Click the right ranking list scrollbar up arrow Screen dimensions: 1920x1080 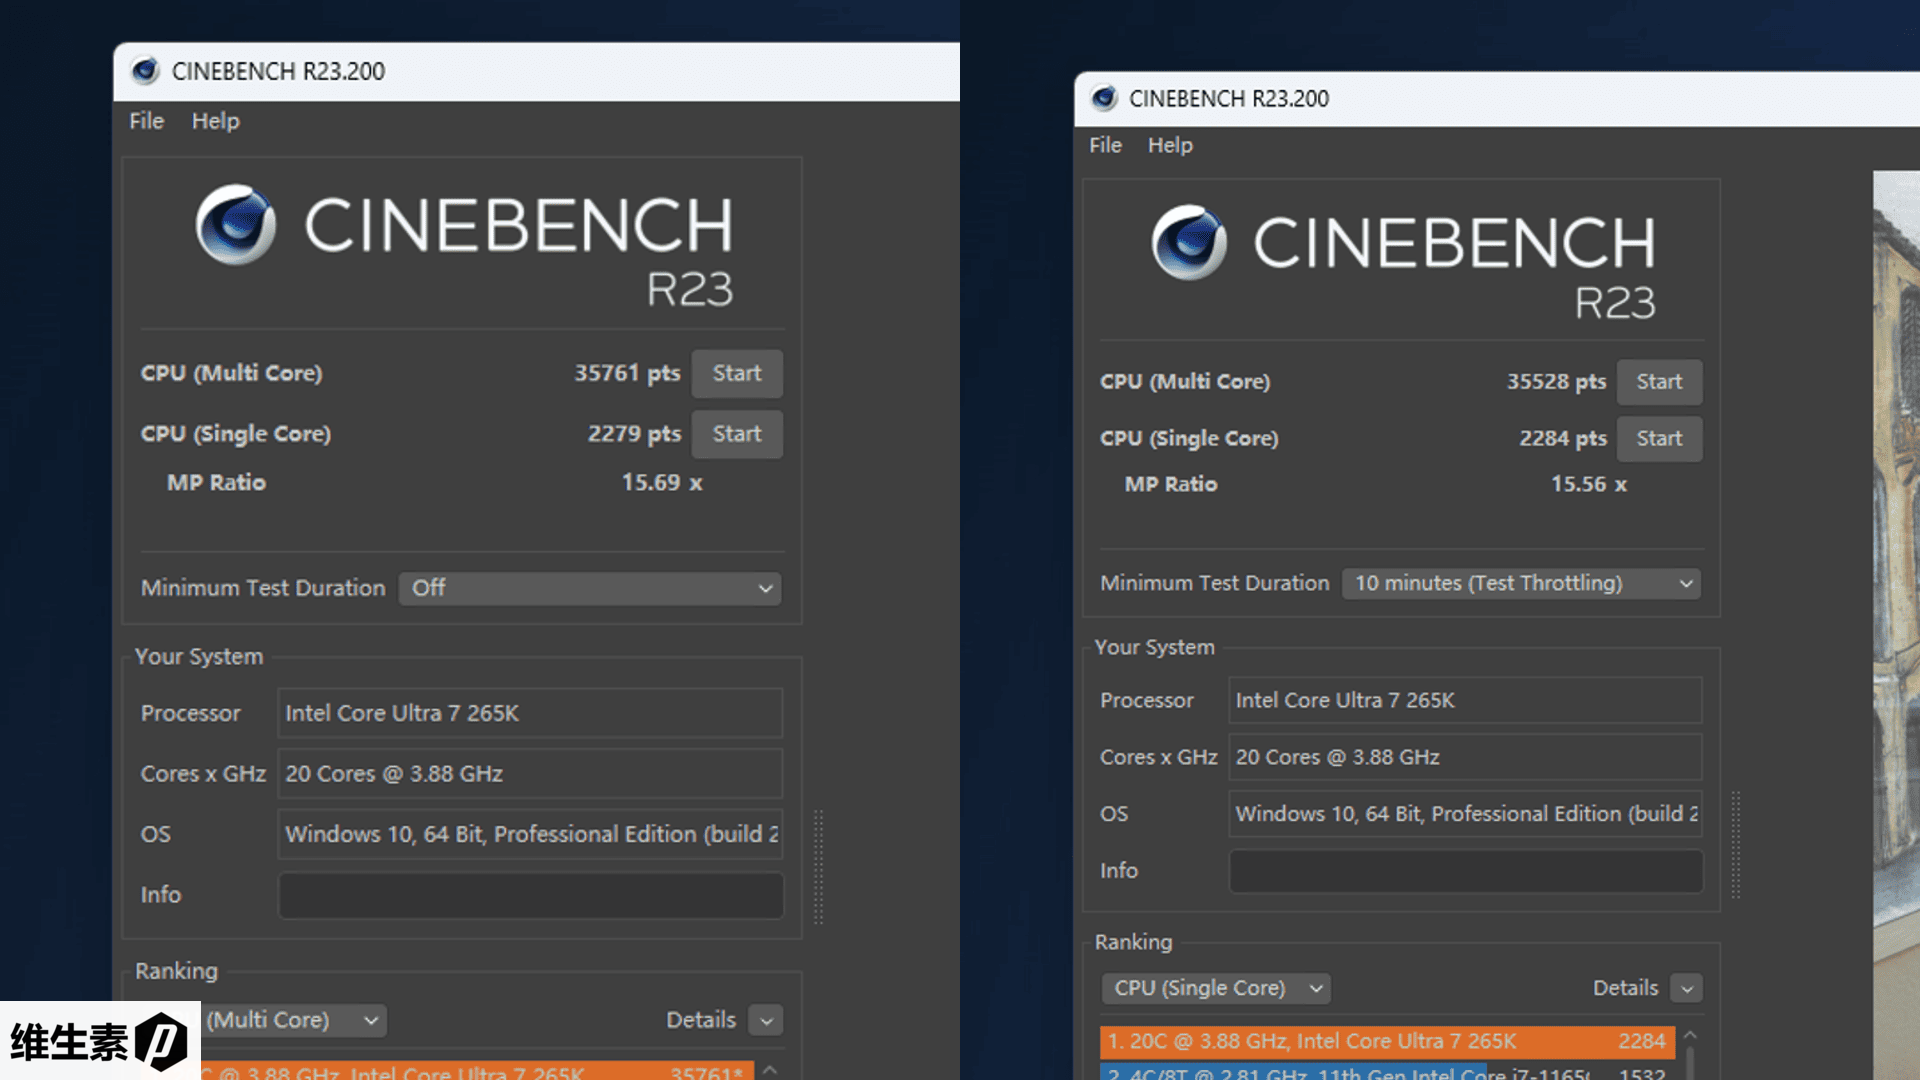point(1690,1035)
